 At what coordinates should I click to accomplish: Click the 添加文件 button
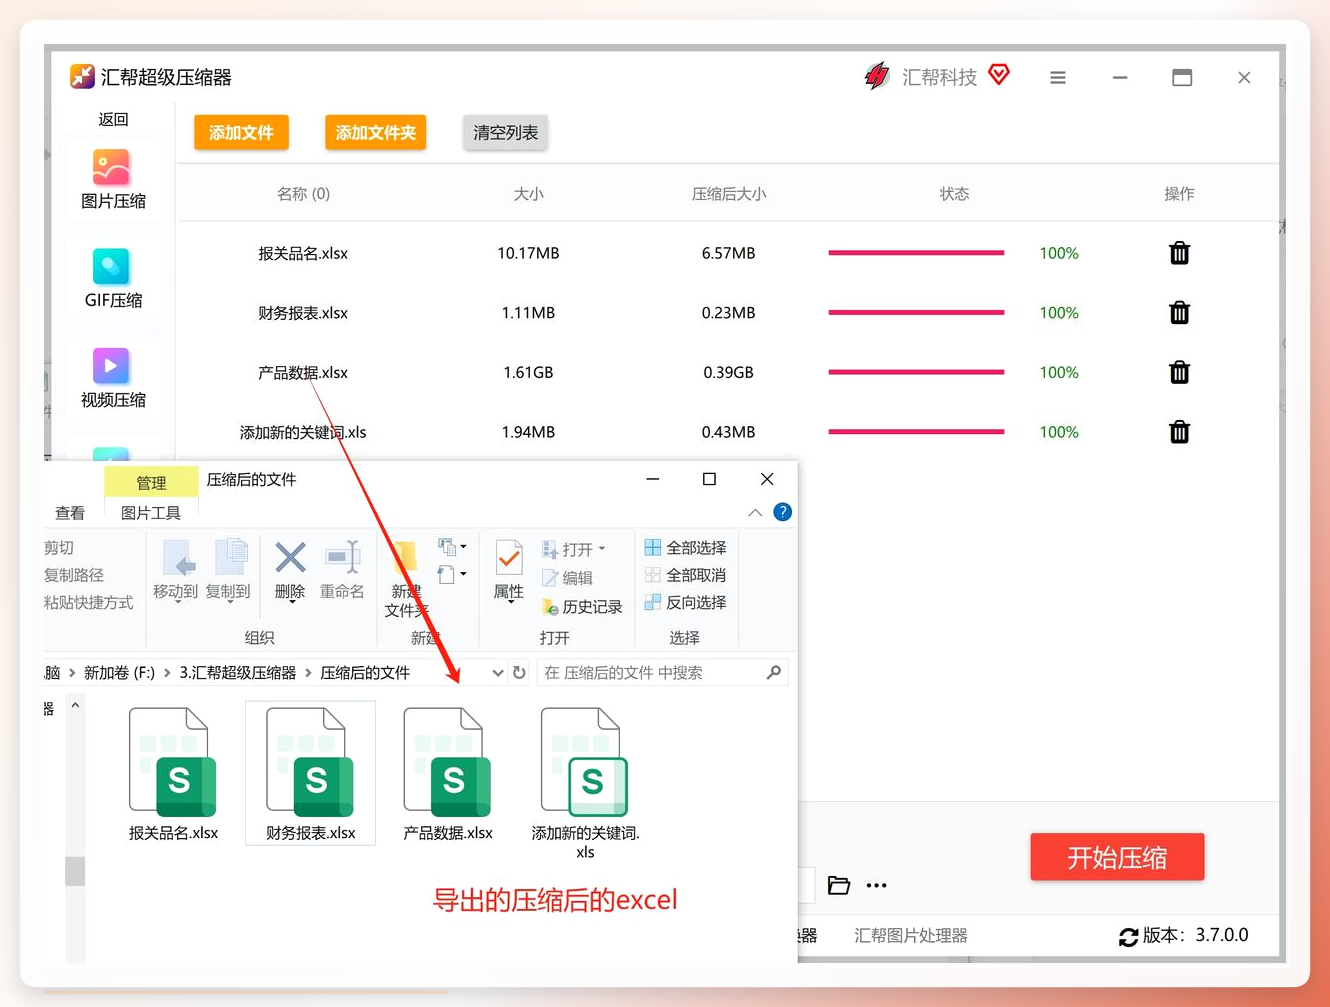[241, 133]
